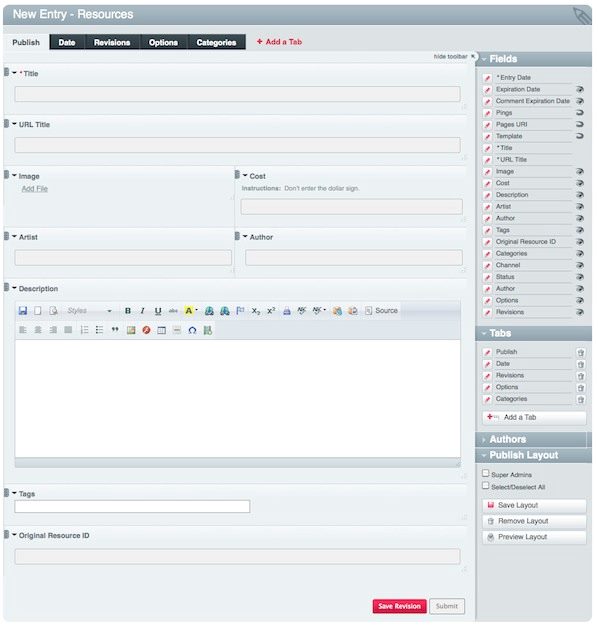Switch to the Date tab
This screenshot has height=626, width=598.
click(67, 42)
